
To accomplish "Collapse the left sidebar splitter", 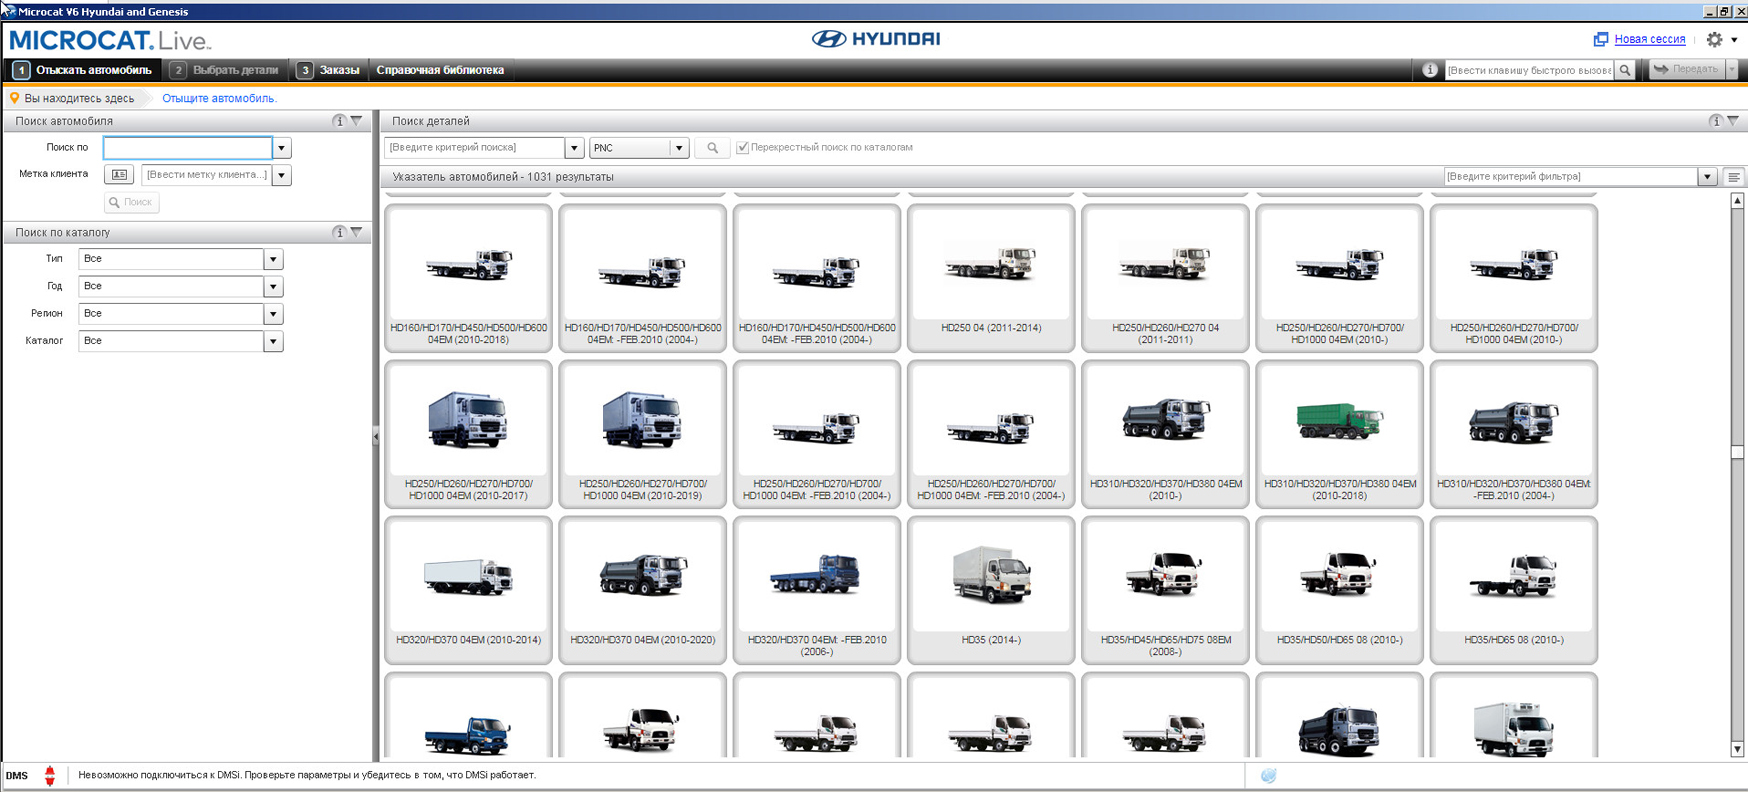I will tap(376, 436).
